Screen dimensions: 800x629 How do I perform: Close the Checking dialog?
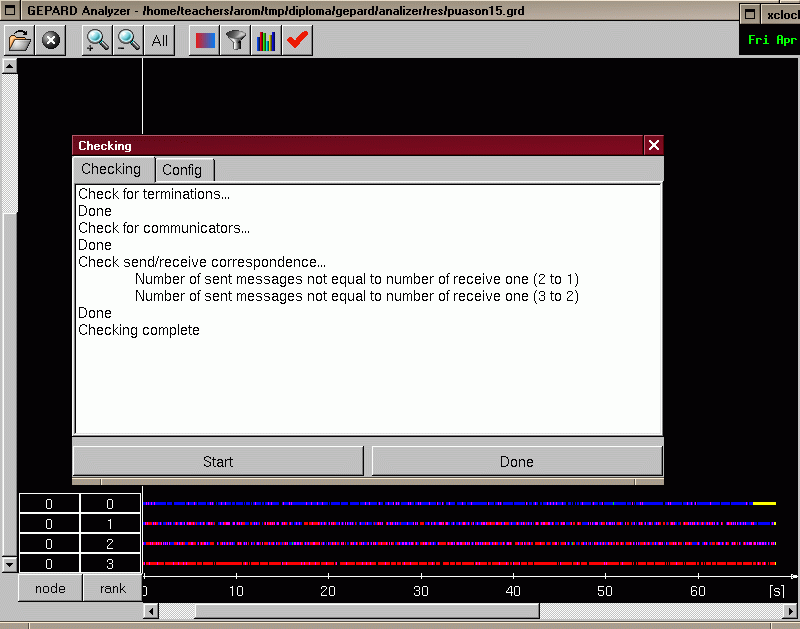click(653, 146)
